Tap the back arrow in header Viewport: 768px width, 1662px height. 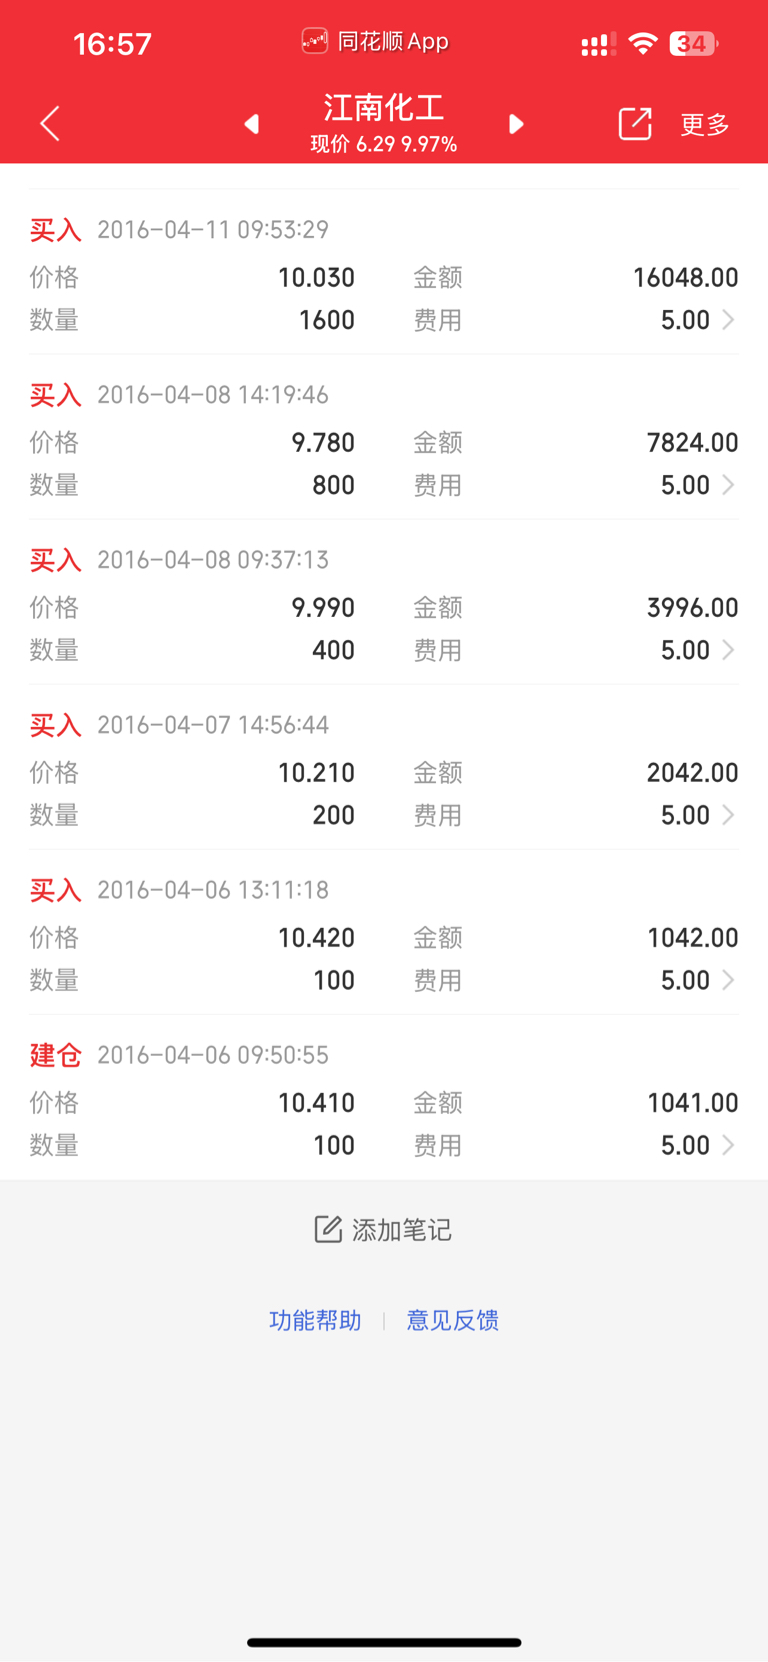(x=50, y=124)
